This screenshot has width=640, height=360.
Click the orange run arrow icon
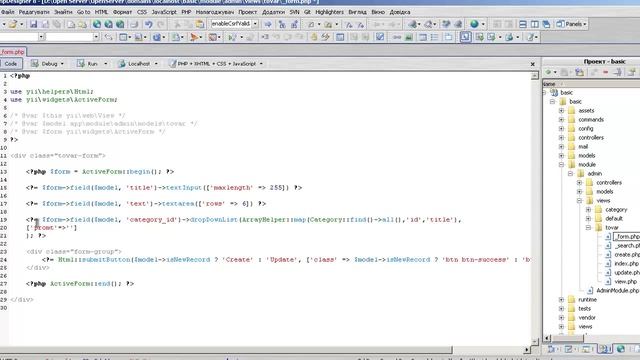(x=194, y=37)
